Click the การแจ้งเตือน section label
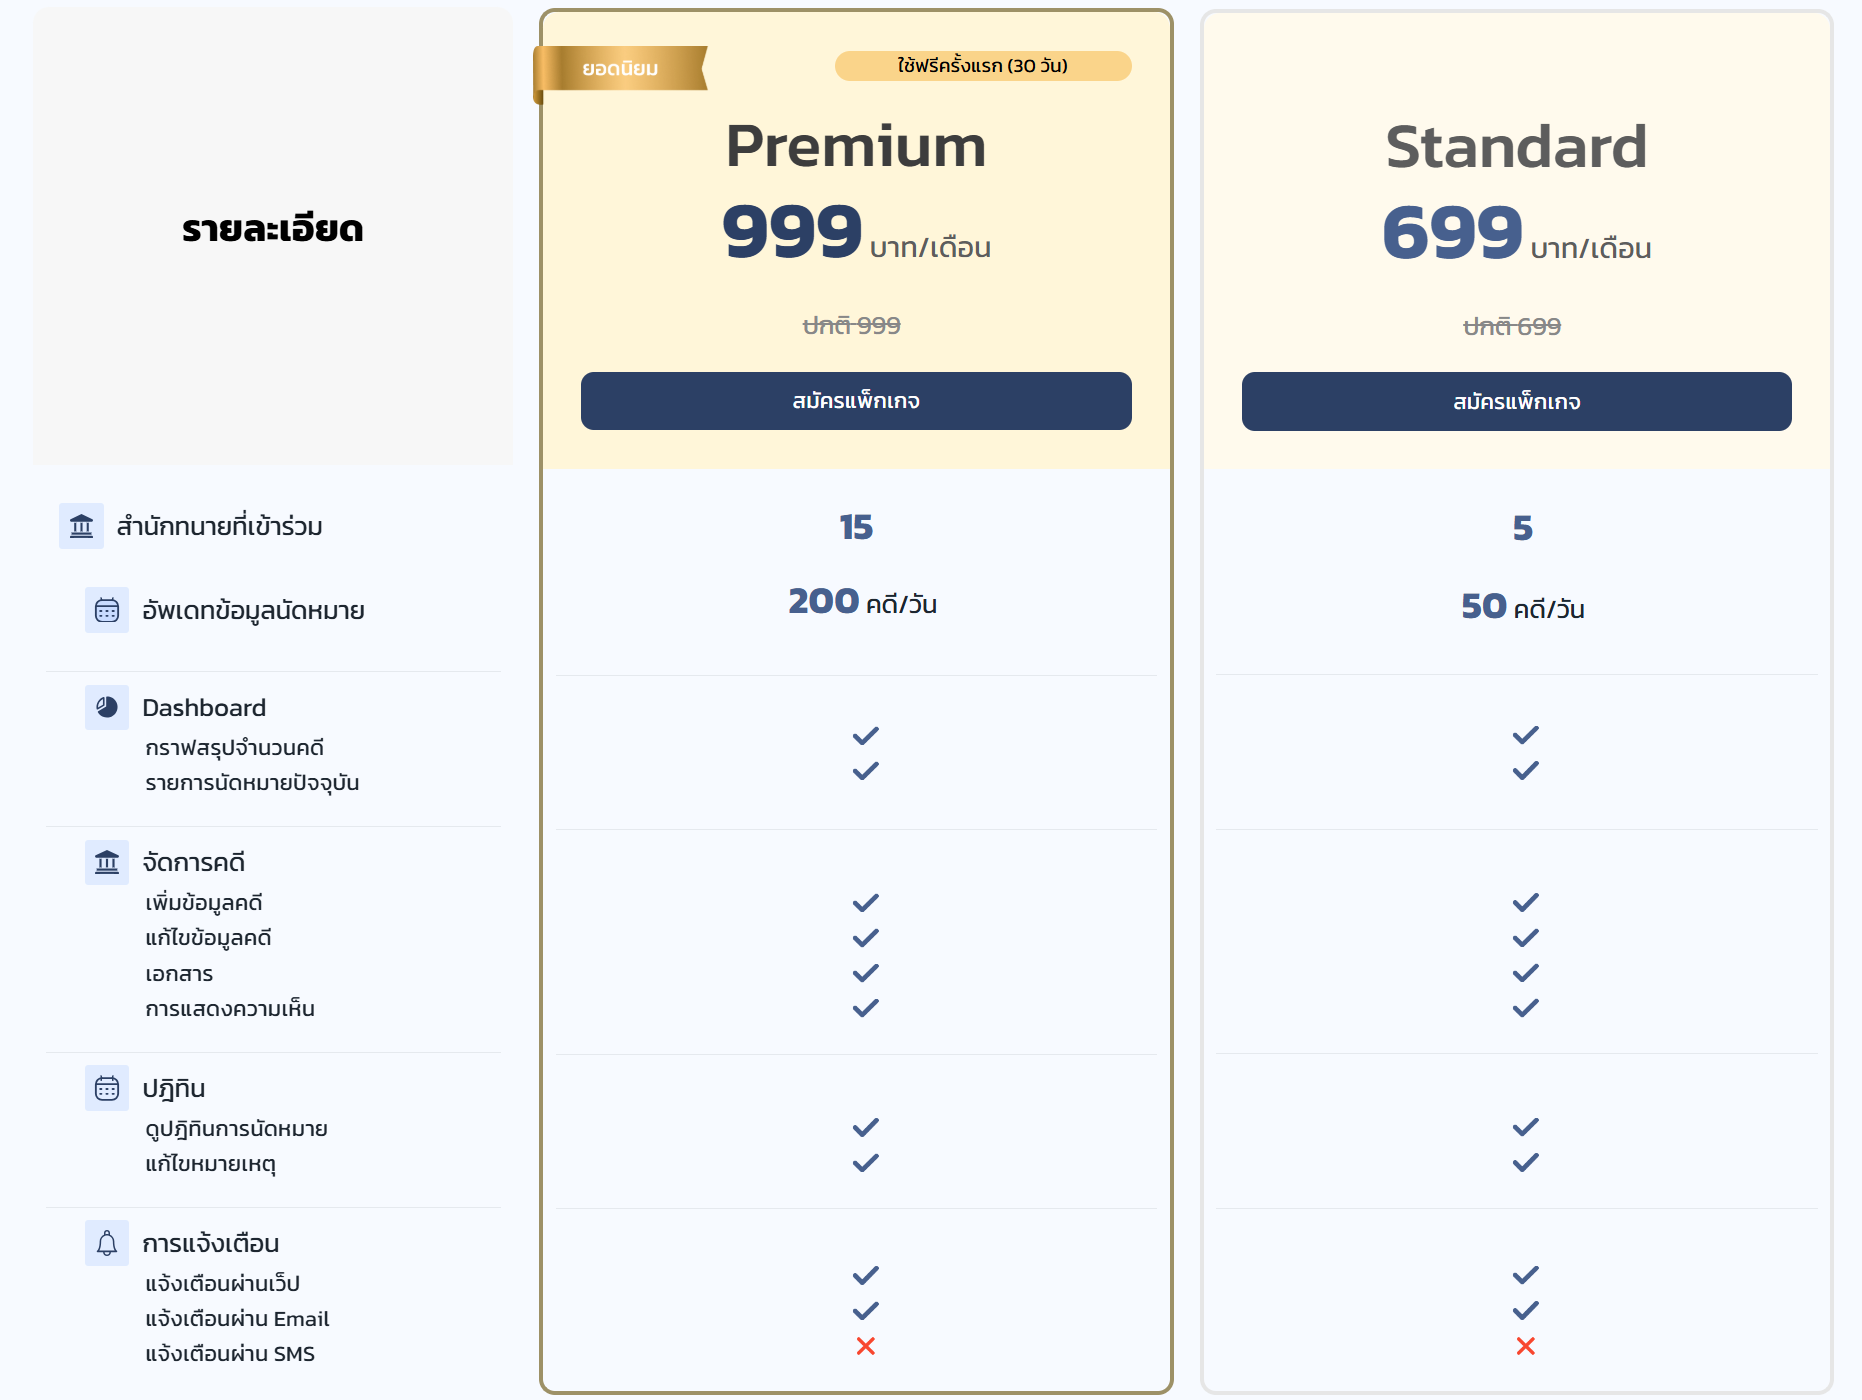Image resolution: width=1862 pixels, height=1400 pixels. [211, 1243]
